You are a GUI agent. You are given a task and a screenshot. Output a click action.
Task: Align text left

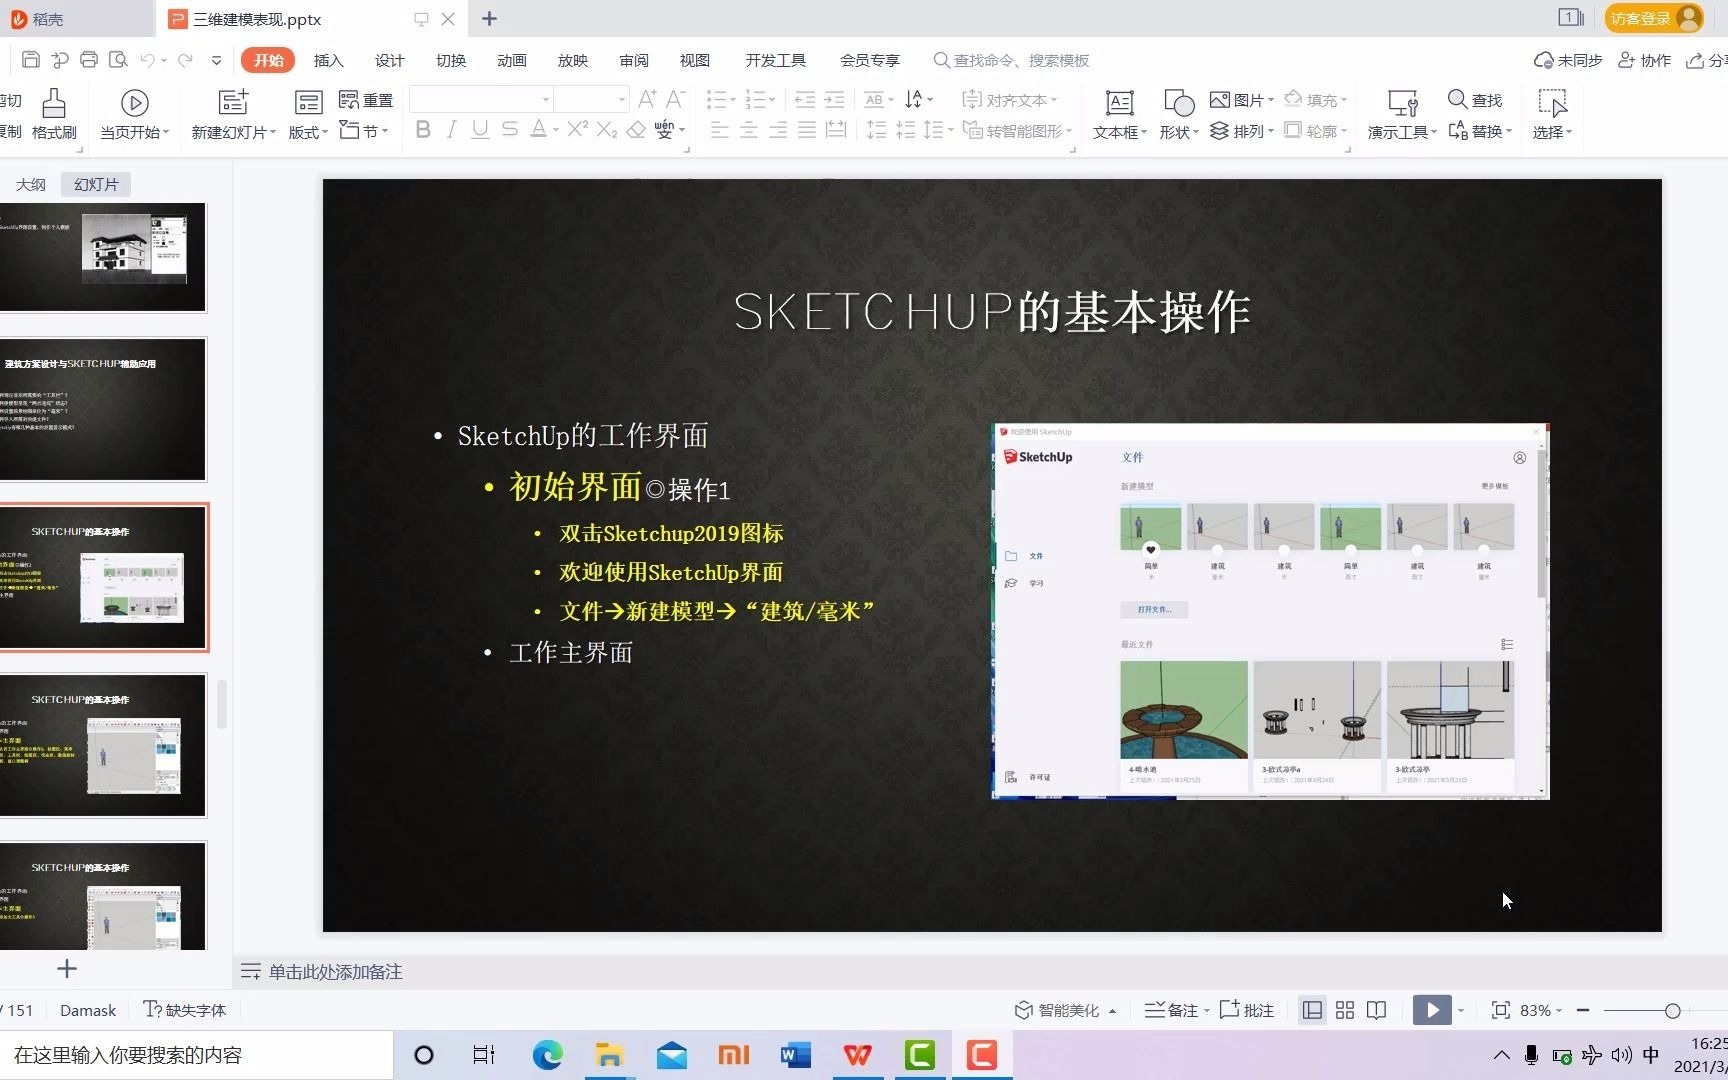(719, 130)
